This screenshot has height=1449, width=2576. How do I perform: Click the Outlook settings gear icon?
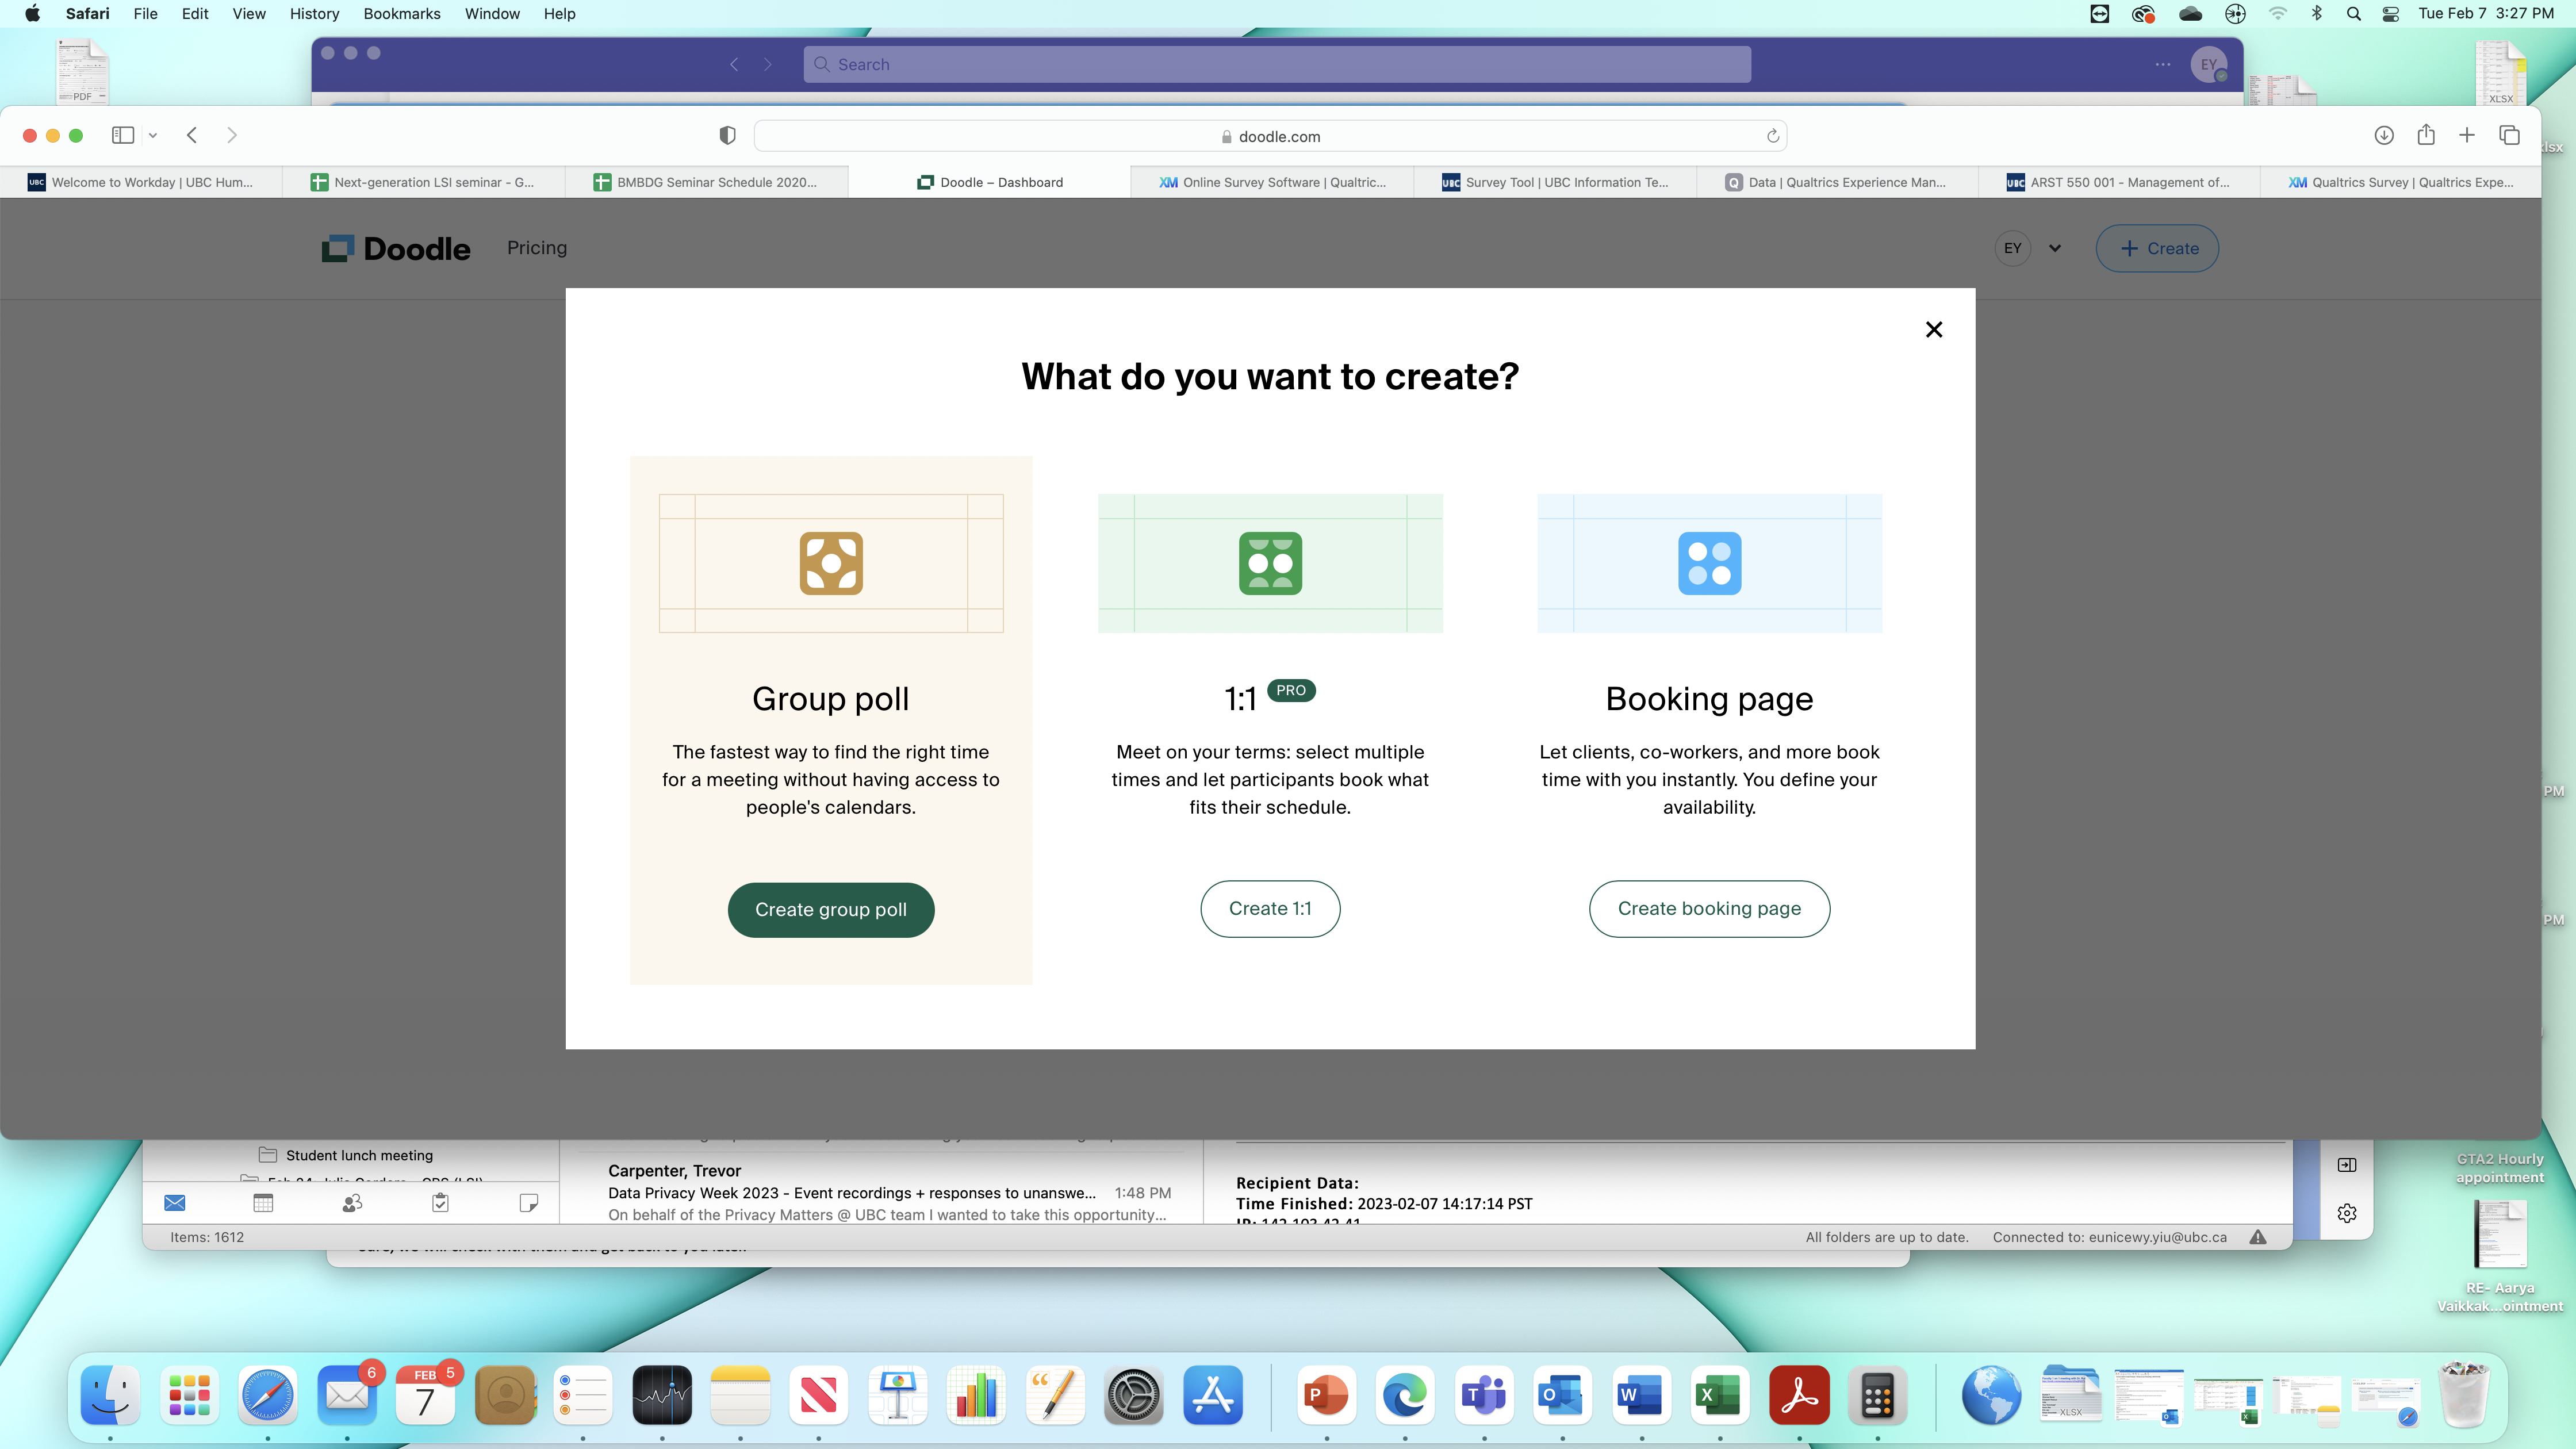point(2346,1212)
